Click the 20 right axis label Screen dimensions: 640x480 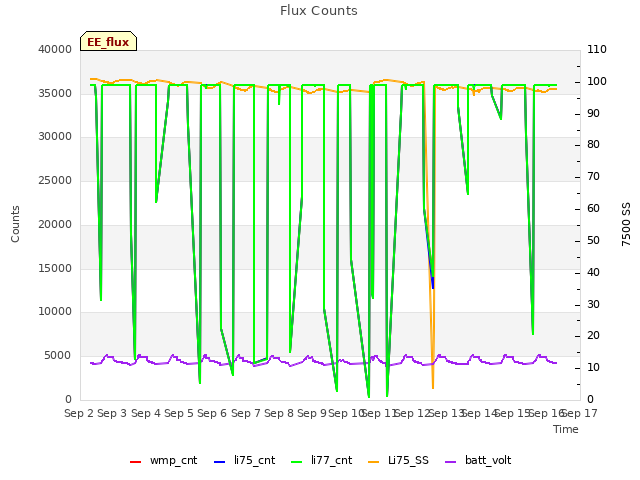point(593,336)
